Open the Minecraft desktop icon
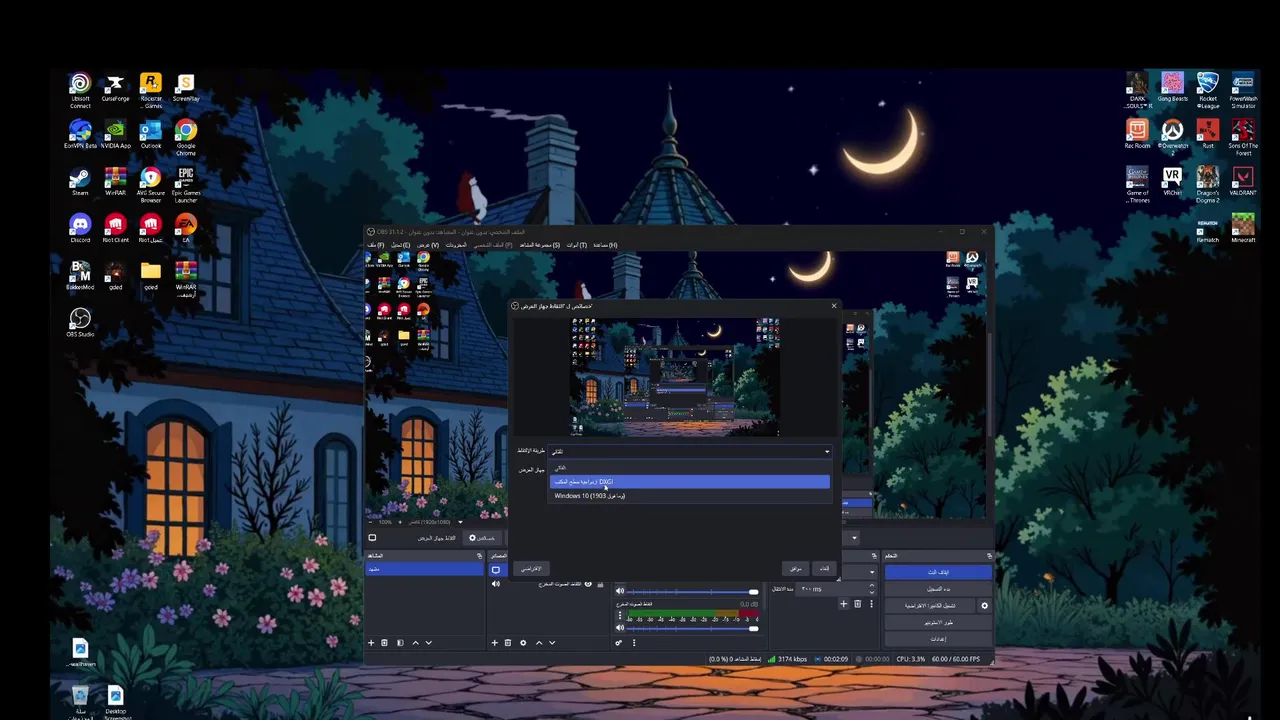 (1243, 228)
